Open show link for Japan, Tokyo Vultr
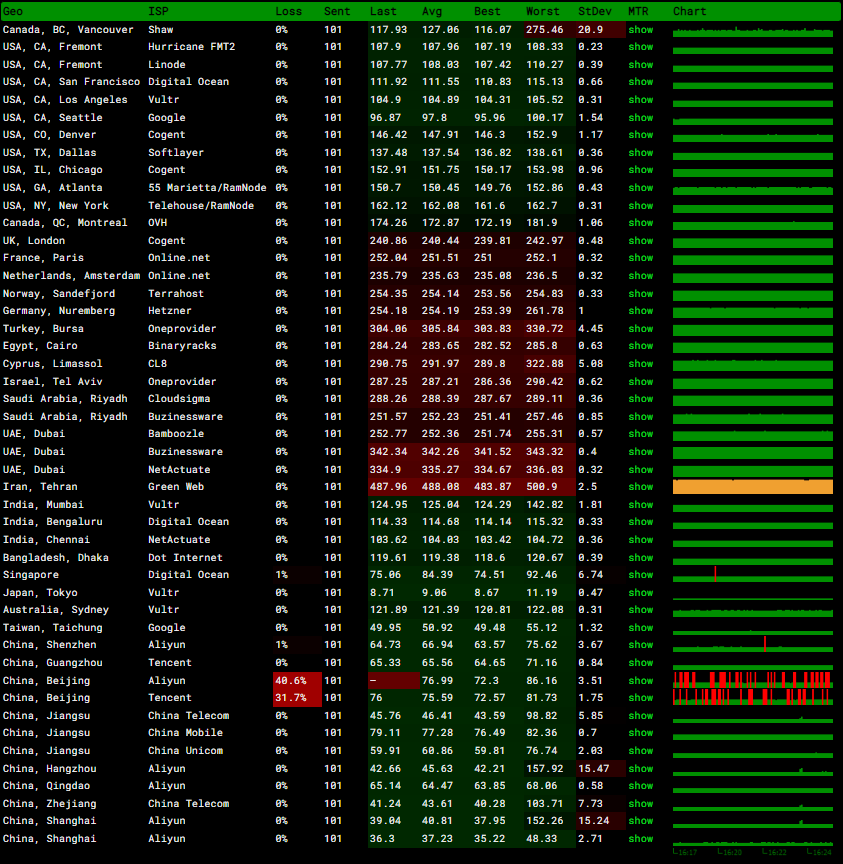 pyautogui.click(x=640, y=593)
